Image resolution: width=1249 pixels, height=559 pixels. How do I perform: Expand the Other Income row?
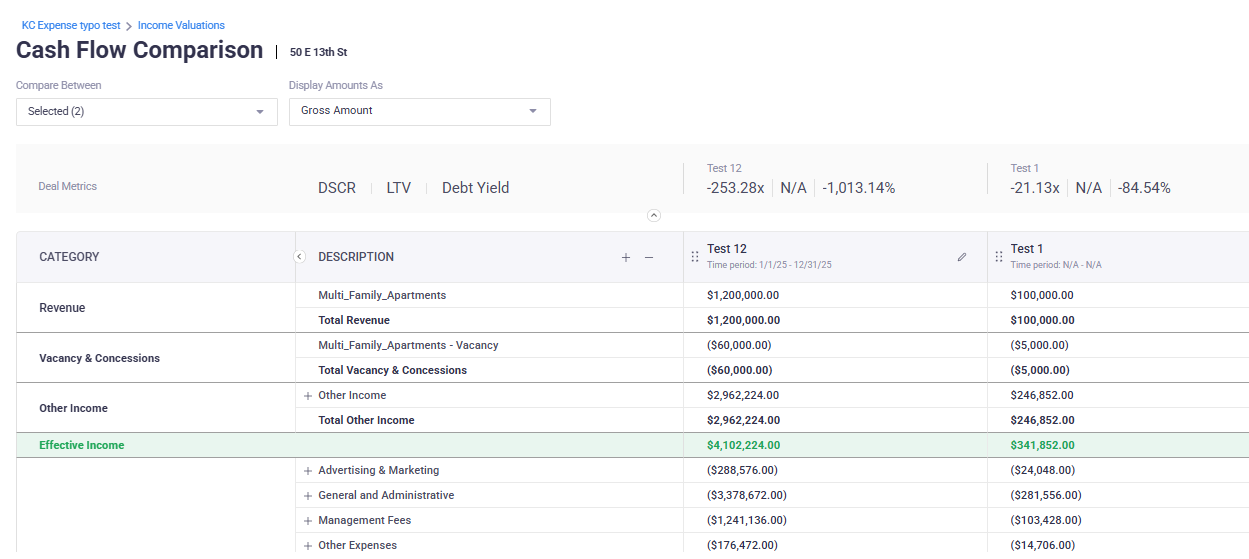pos(308,396)
